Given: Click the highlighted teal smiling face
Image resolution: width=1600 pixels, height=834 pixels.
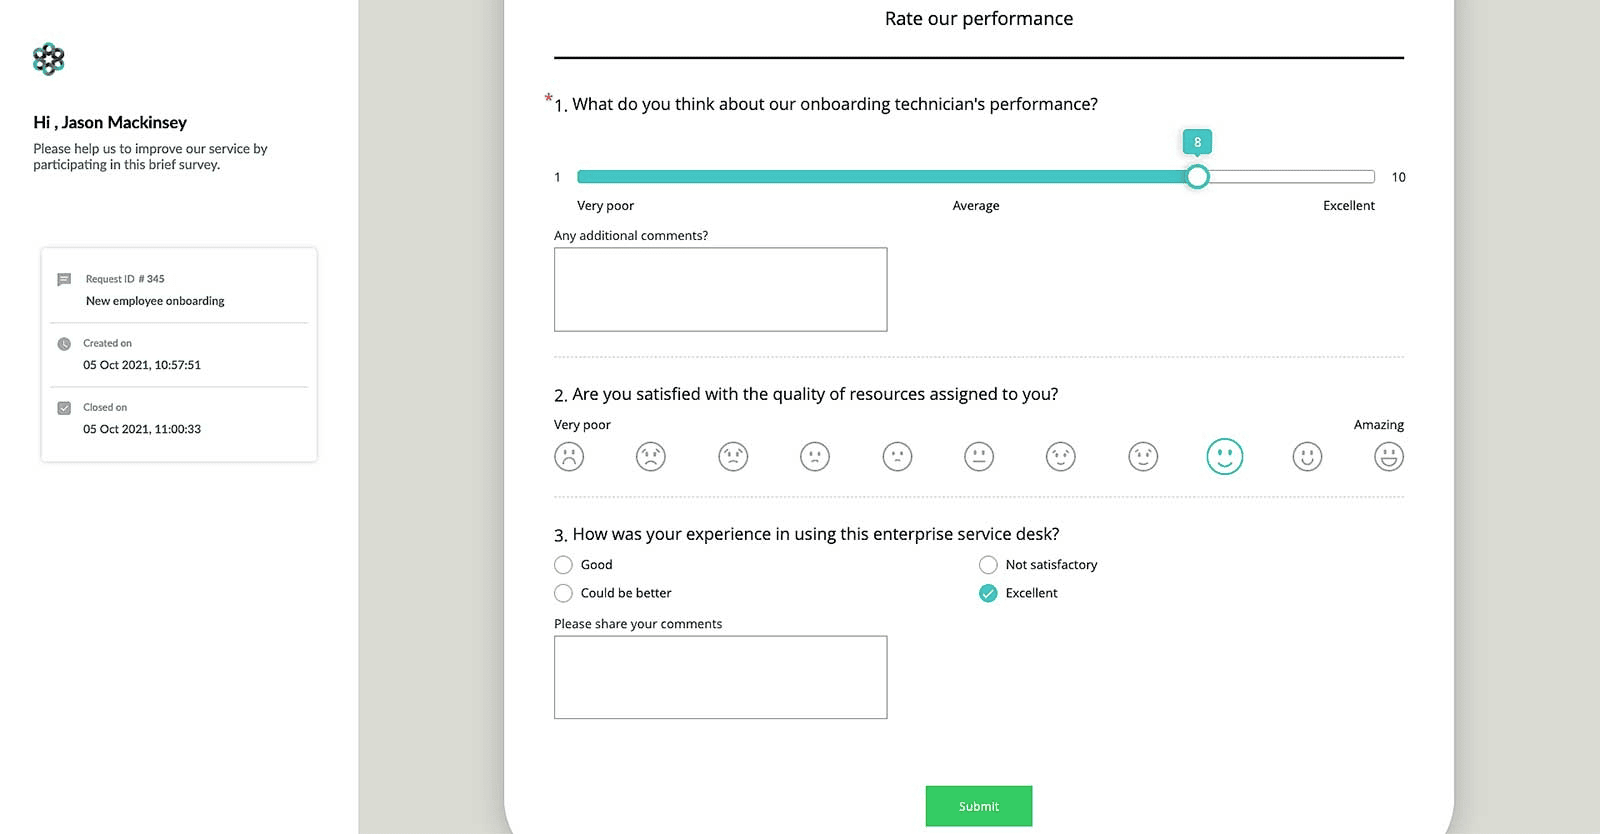Looking at the screenshot, I should pos(1225,456).
